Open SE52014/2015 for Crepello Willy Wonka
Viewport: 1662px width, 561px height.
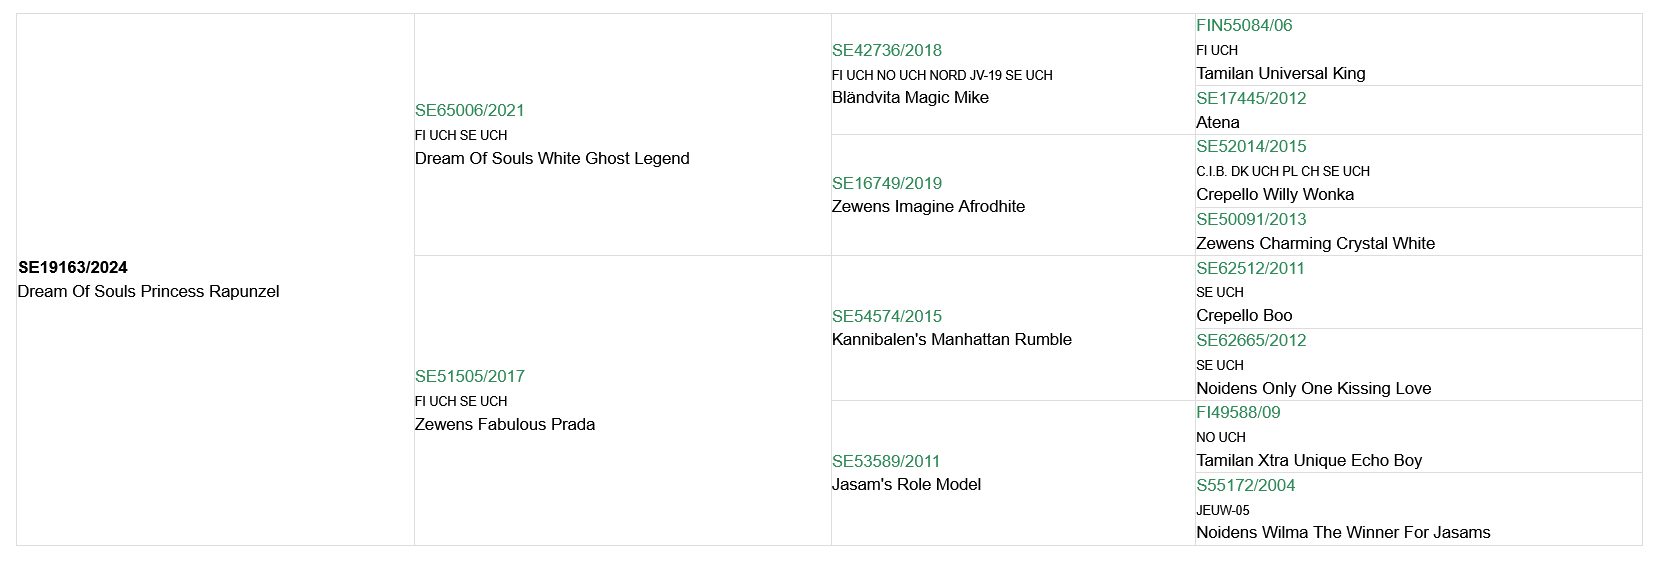(1250, 147)
